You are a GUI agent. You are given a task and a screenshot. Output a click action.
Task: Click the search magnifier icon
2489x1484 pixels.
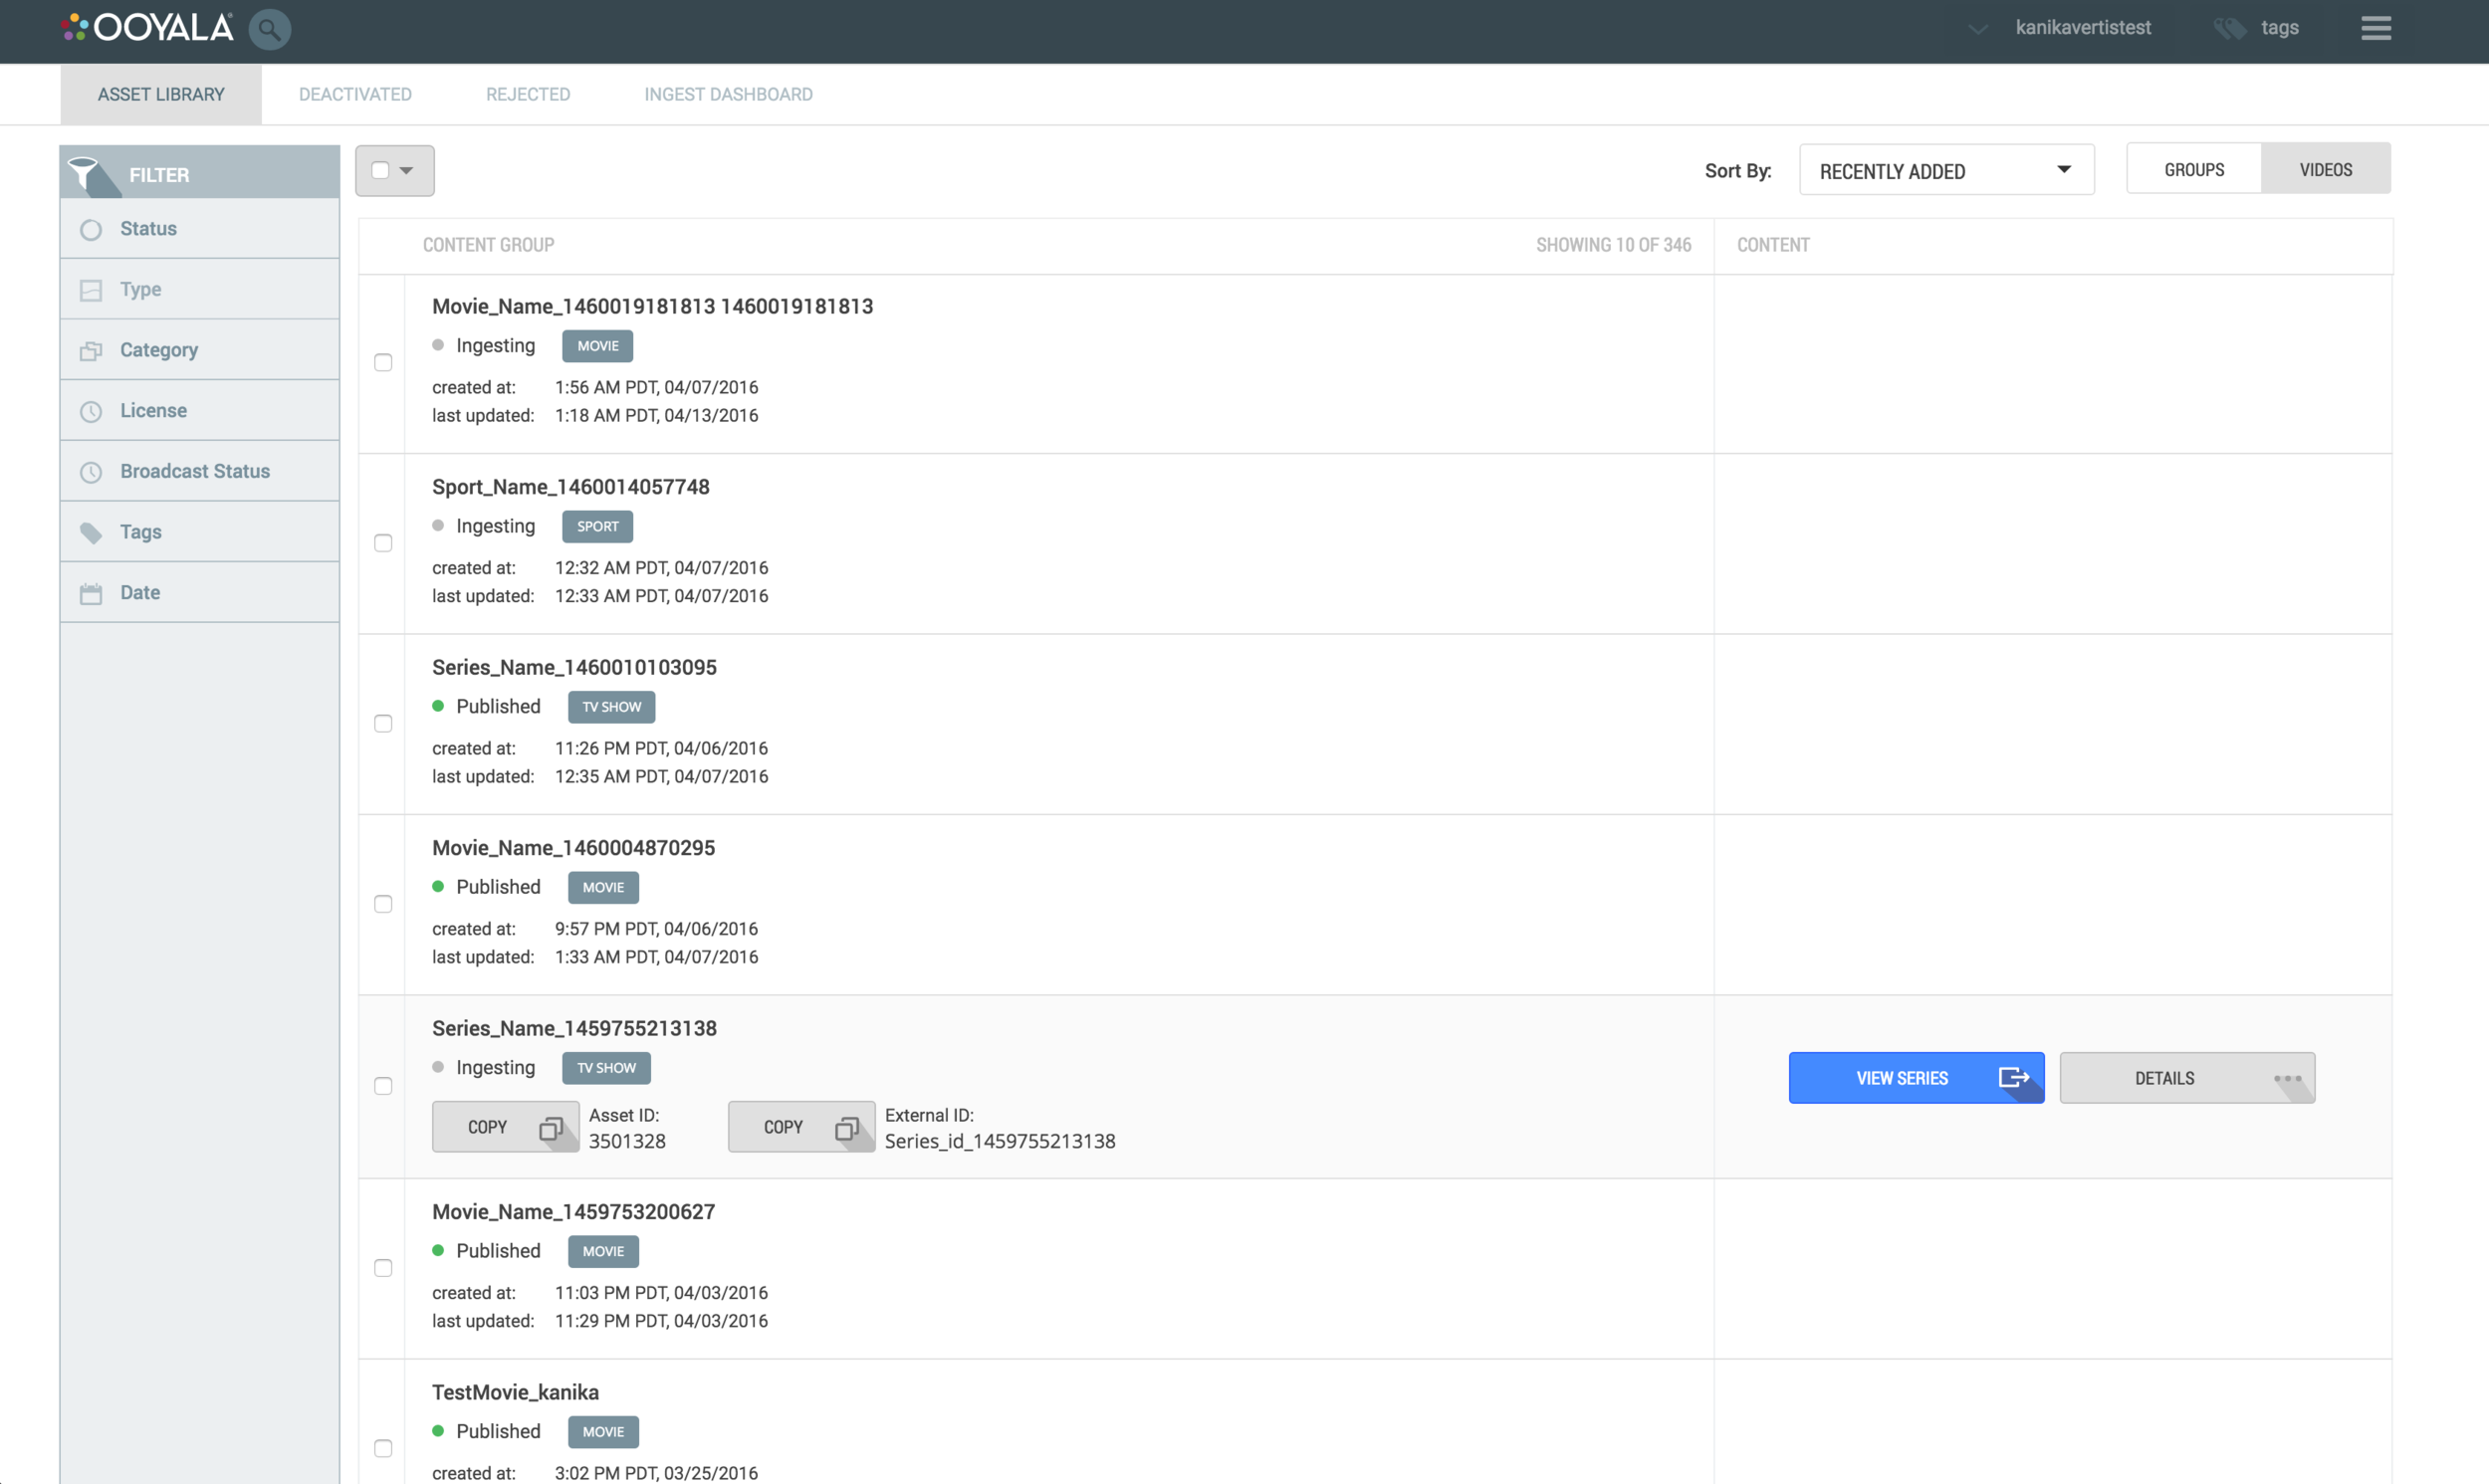[x=269, y=29]
